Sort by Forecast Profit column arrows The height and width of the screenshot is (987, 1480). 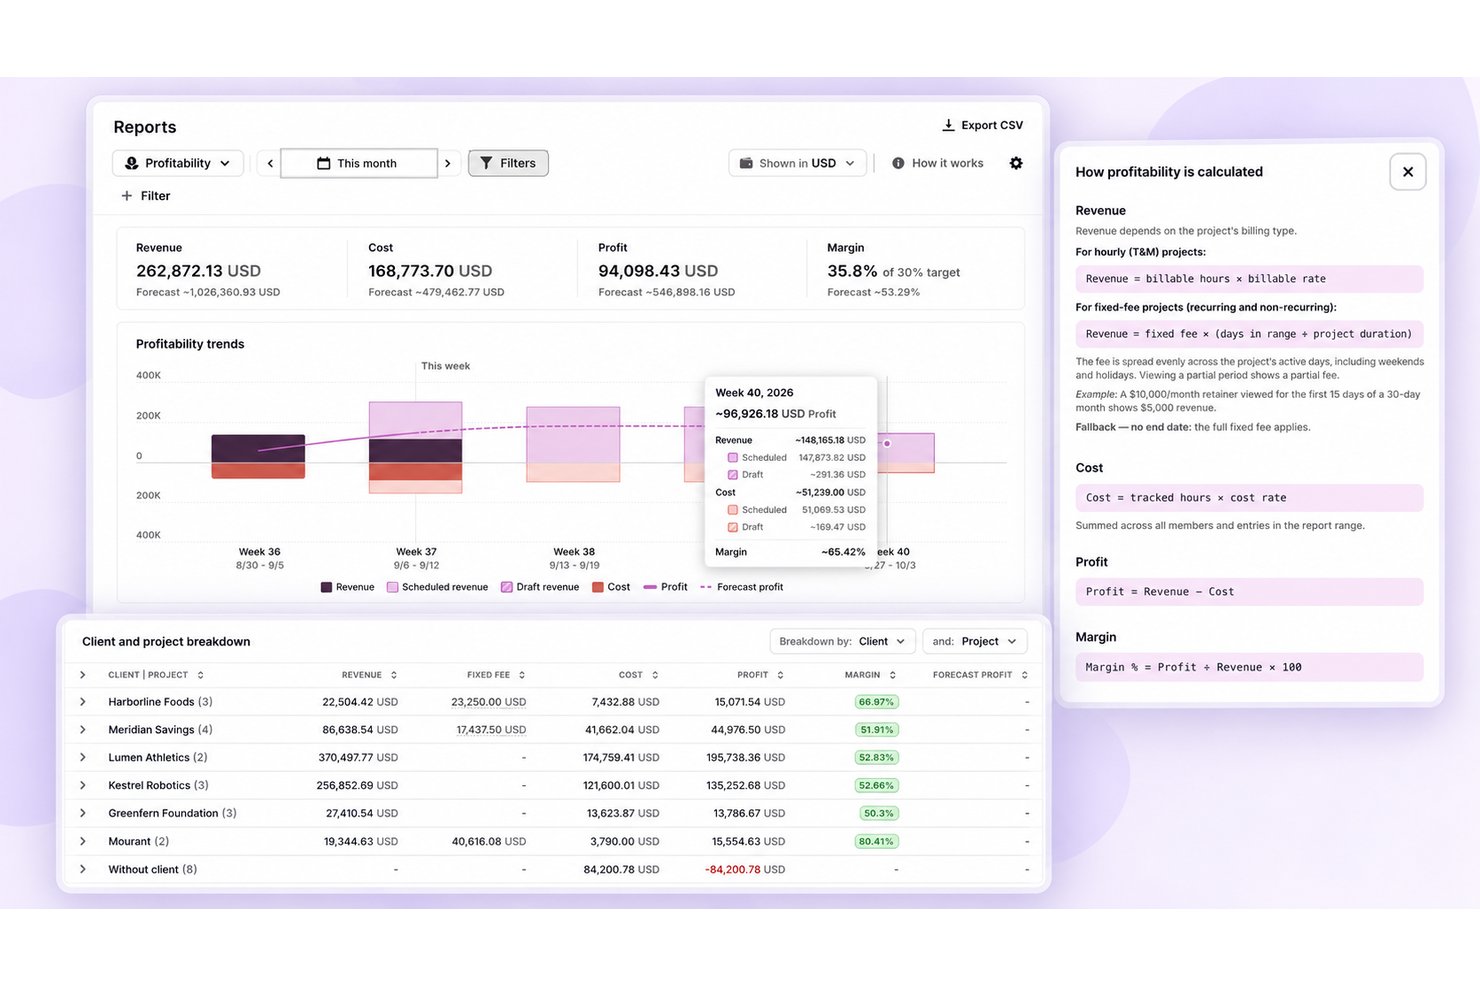coord(1025,675)
